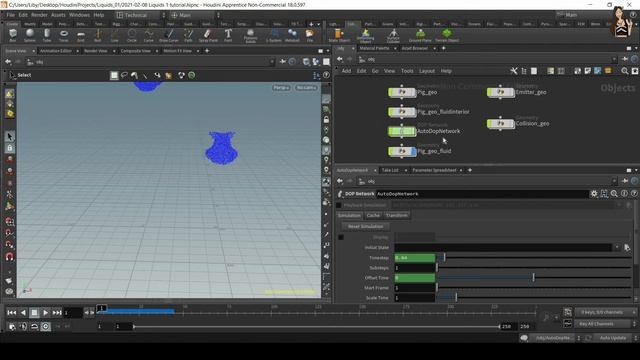The width and height of the screenshot is (640, 360).
Task: Click the network editor search magnifier icon
Action: click(624, 71)
